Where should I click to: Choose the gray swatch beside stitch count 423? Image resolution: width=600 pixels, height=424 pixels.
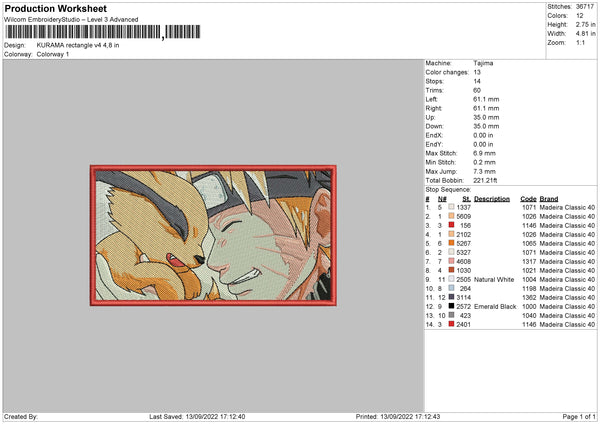[451, 315]
